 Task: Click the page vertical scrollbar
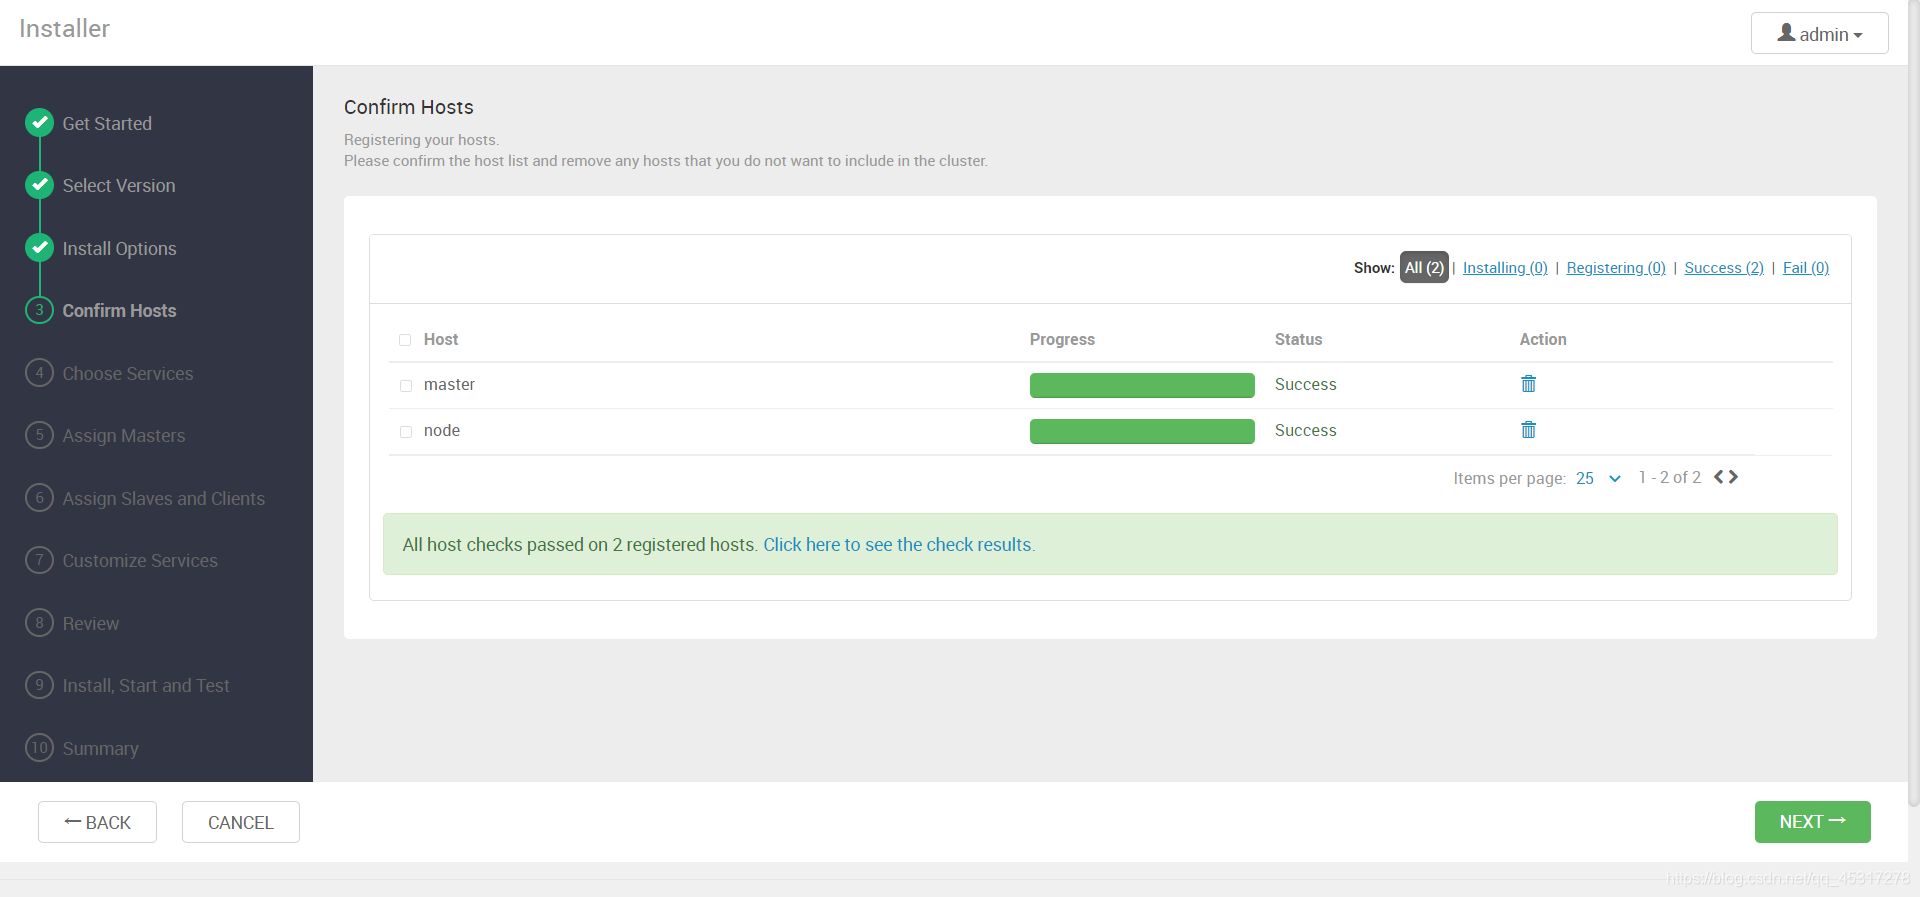(x=1914, y=403)
